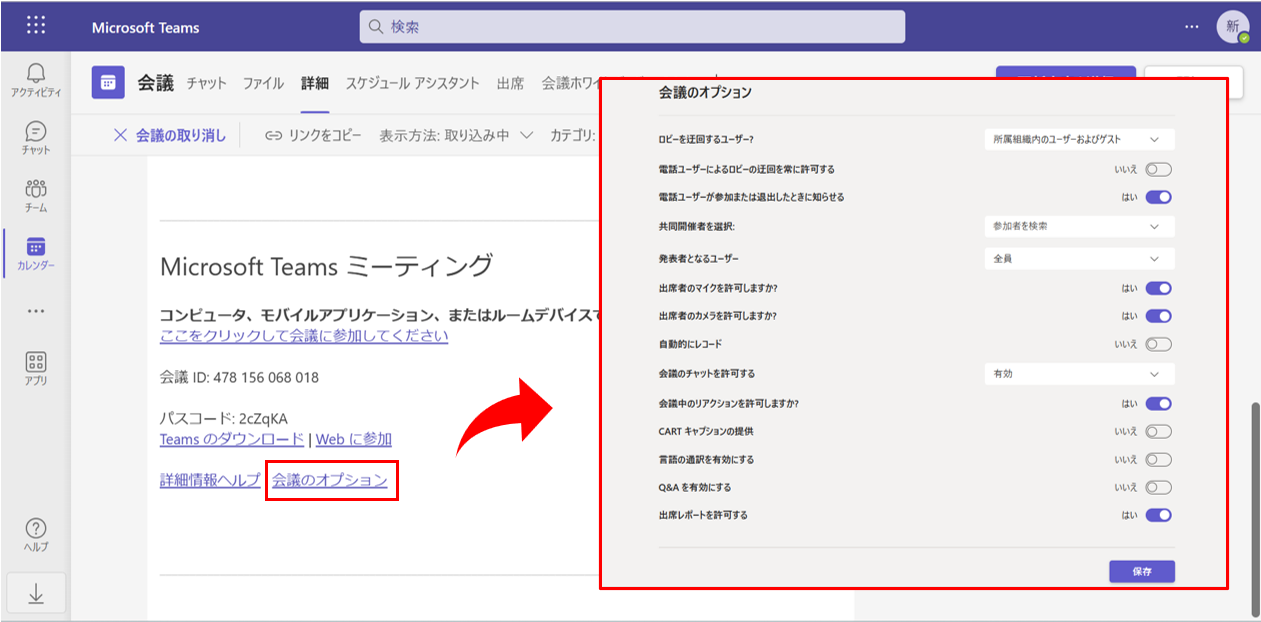The image size is (1261, 622).
Task: Open Calendar (カレンダー) in the sidebar
Action: 36,254
